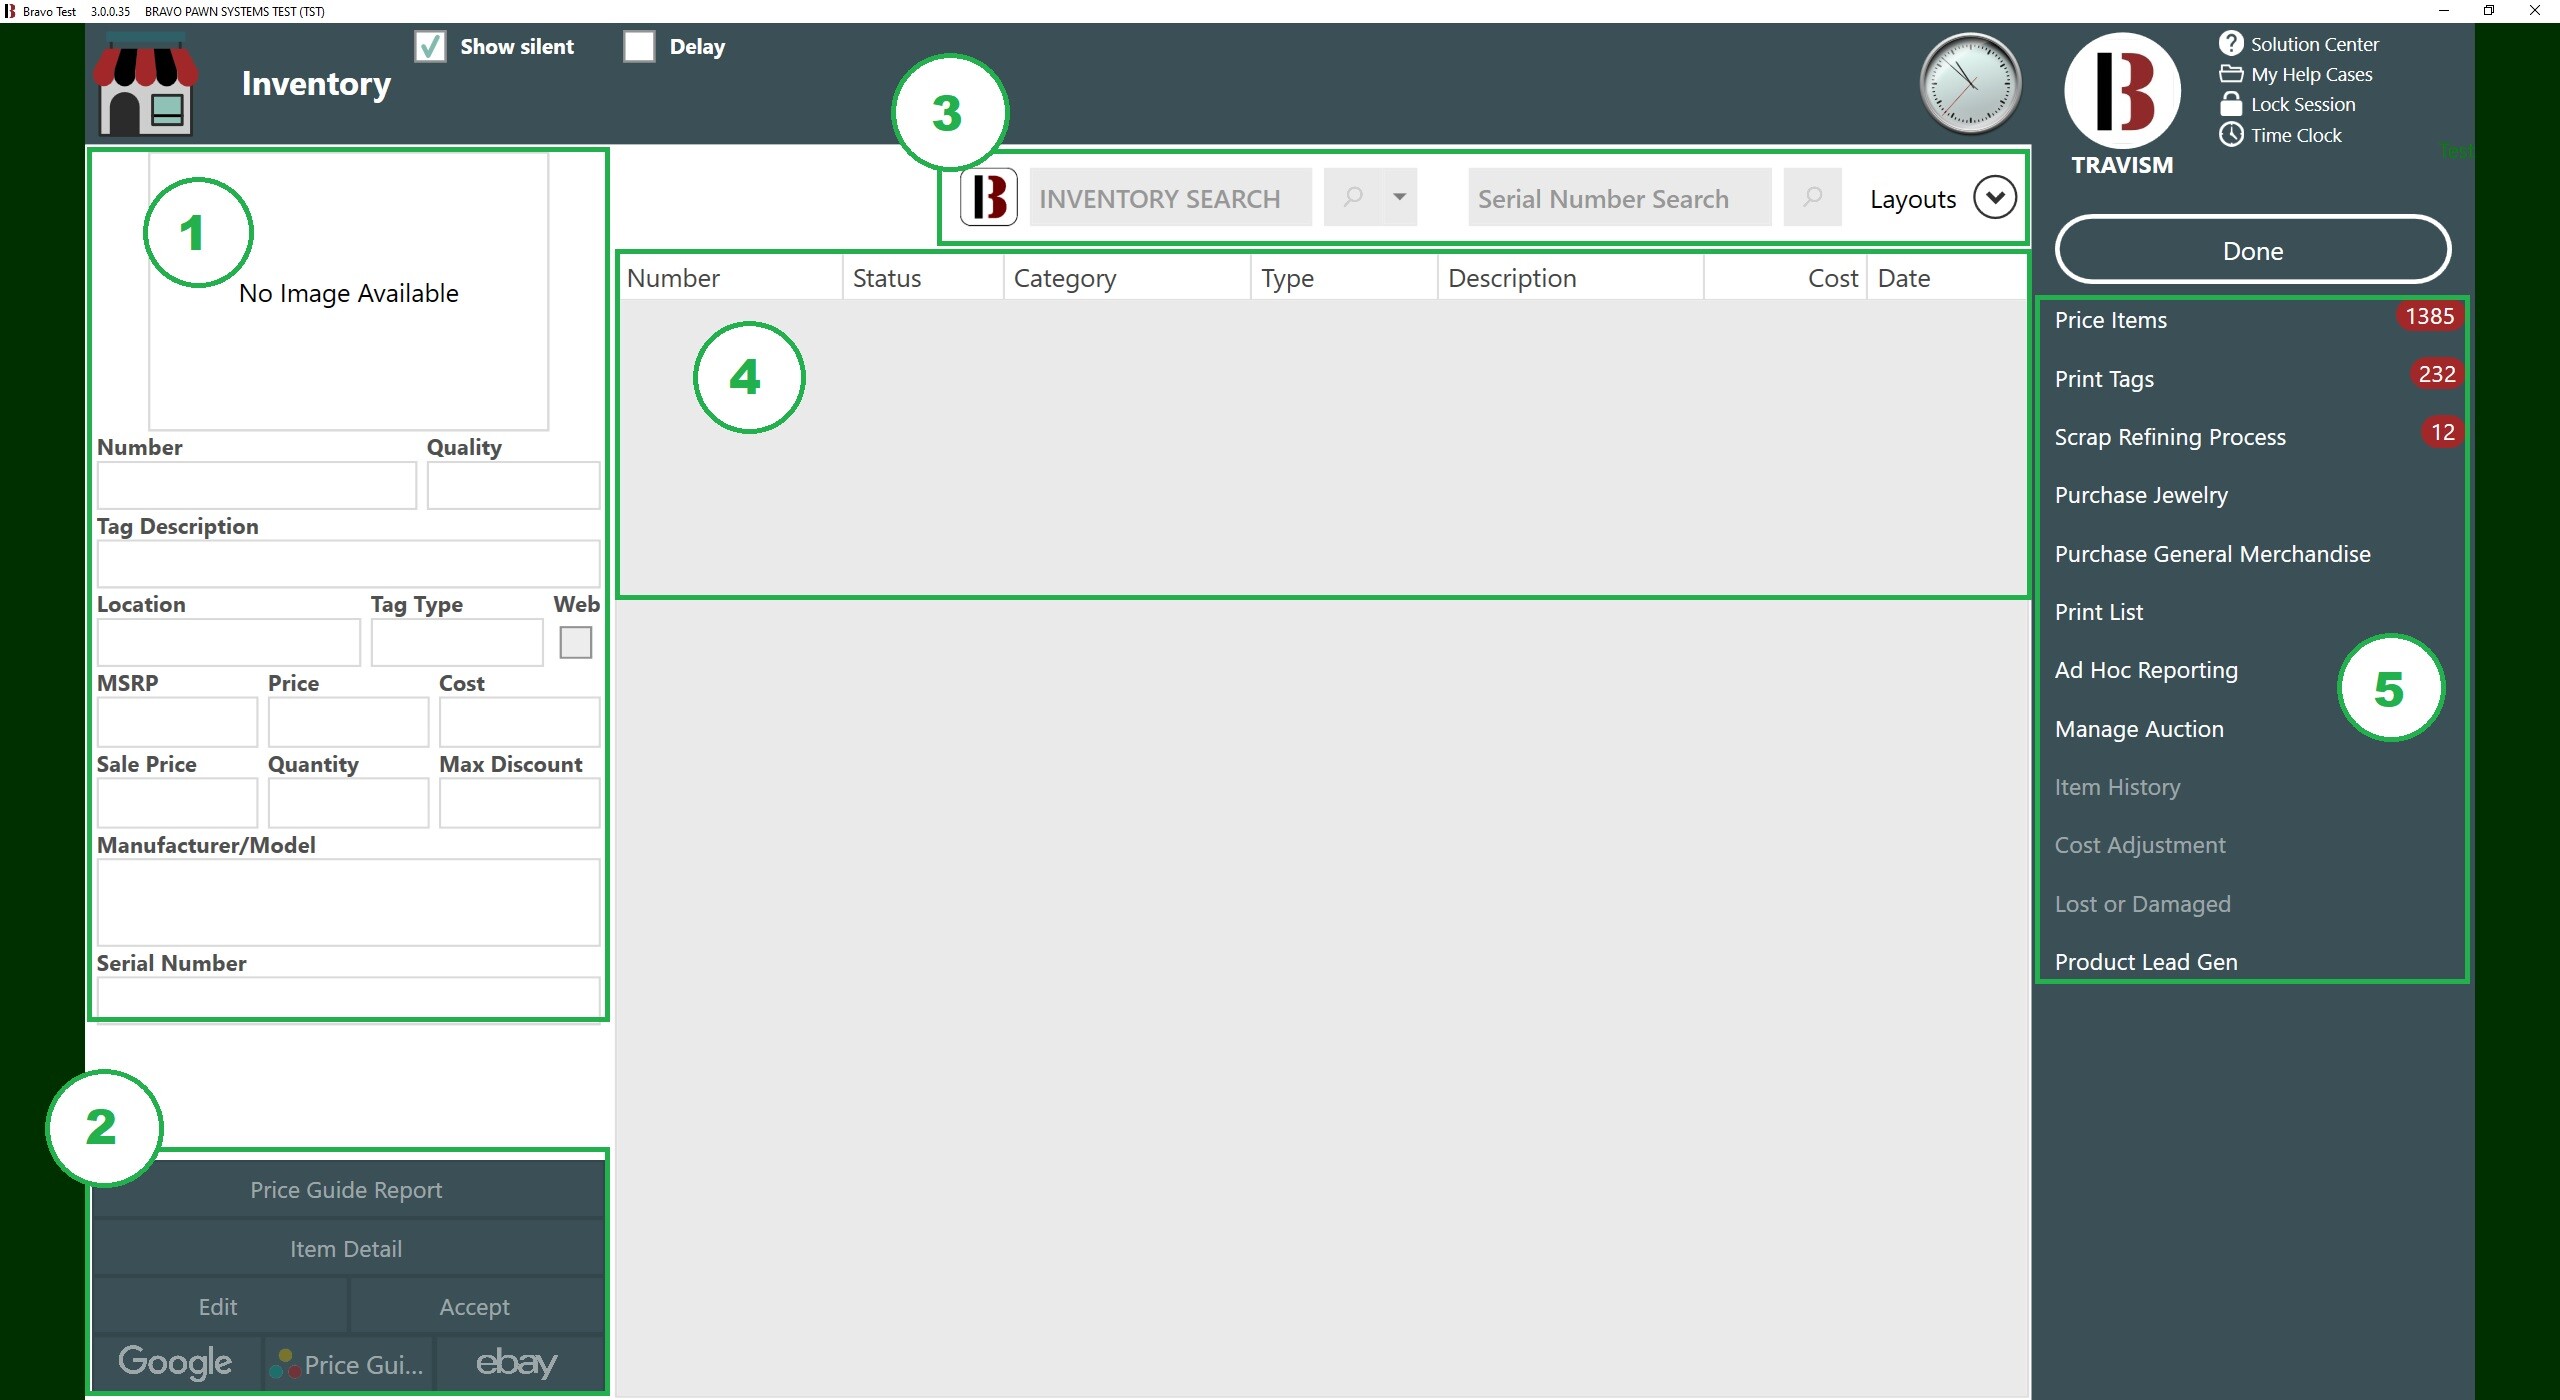Select Purchase General Merchandise
The height and width of the screenshot is (1400, 2560).
(x=2212, y=554)
